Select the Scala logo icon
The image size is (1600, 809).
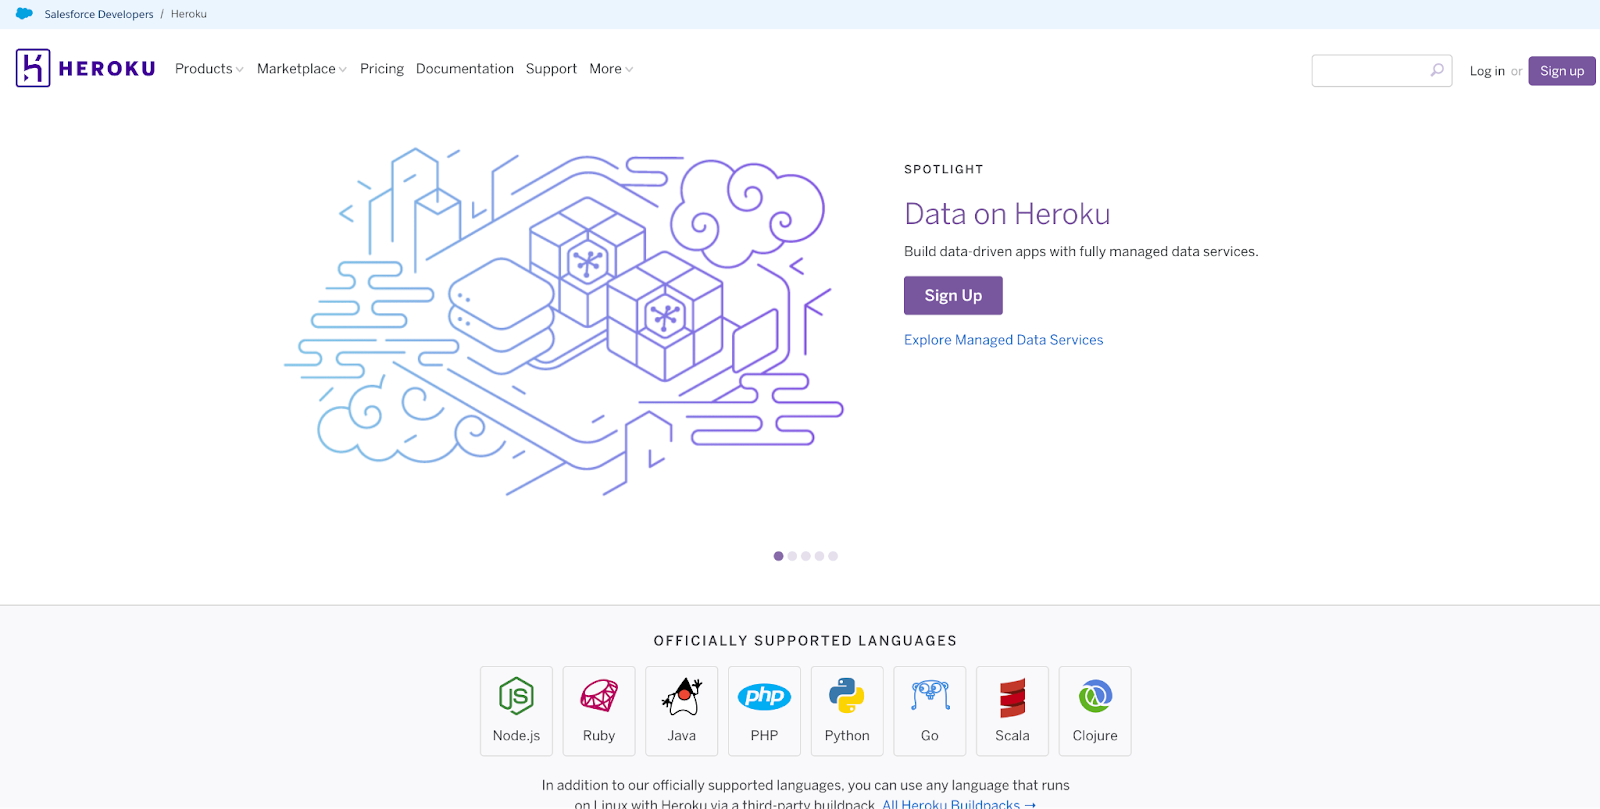tap(1012, 697)
